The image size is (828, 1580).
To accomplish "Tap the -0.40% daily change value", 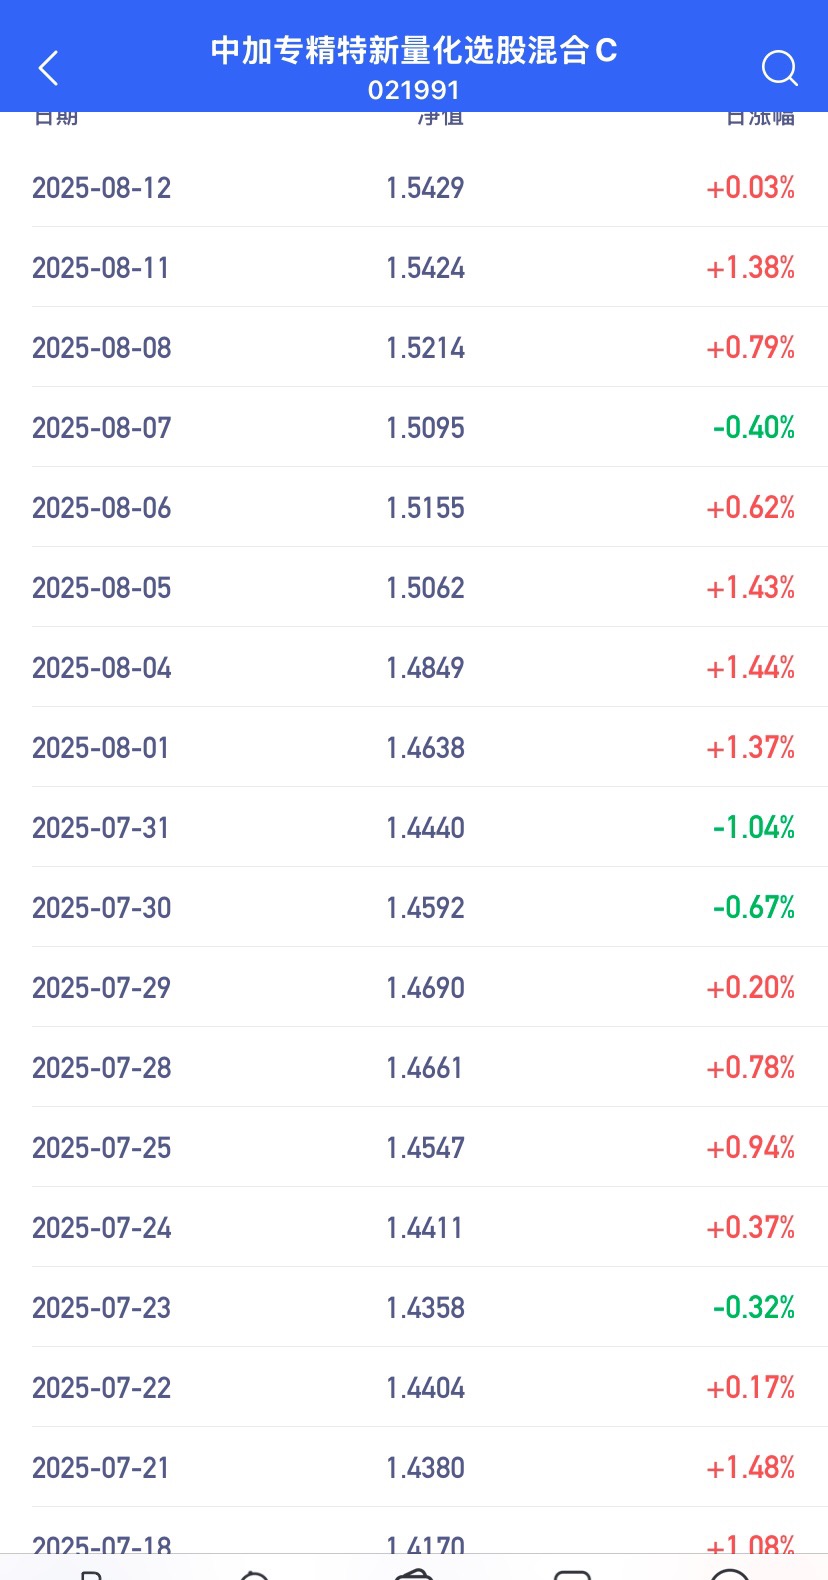I will coord(753,428).
